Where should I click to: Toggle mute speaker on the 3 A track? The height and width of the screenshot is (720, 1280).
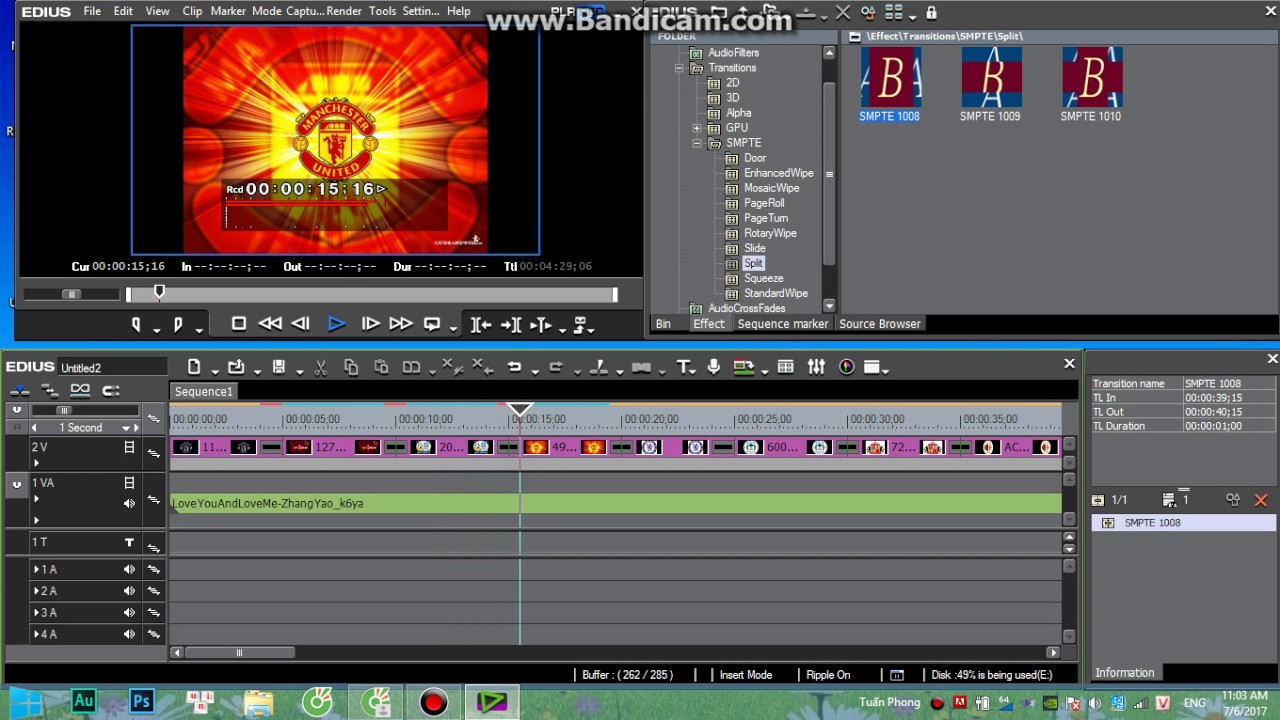[x=129, y=613]
